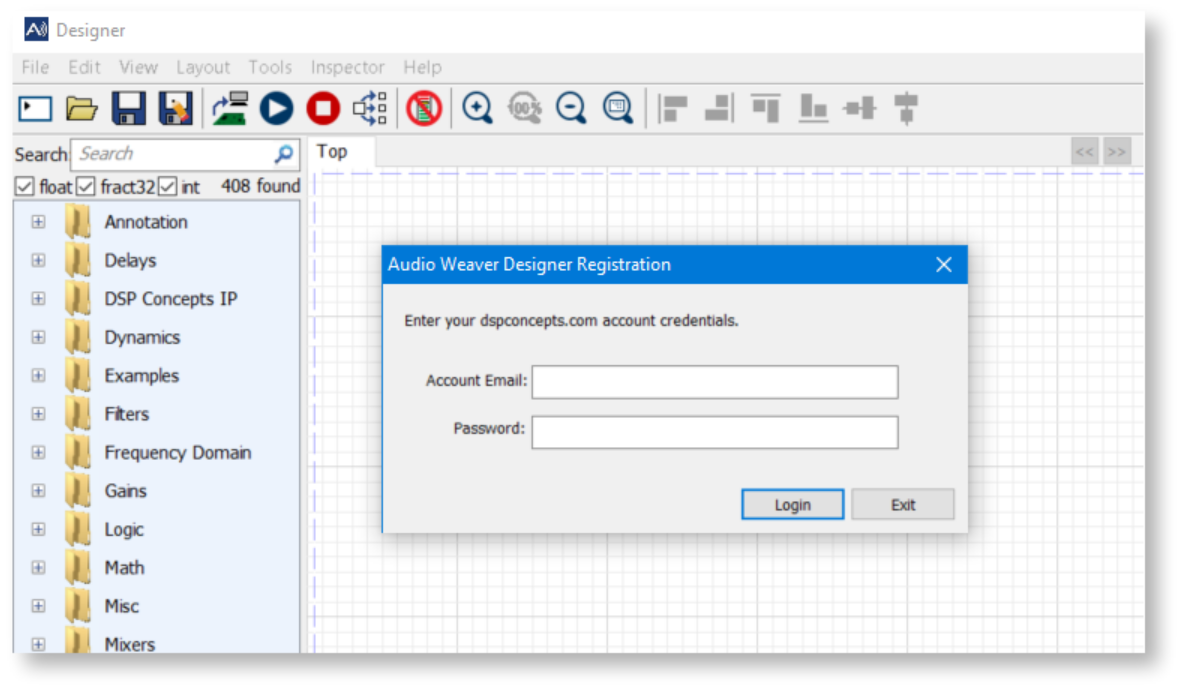Expand the Examples folder
The height and width of the screenshot is (685, 1180).
pos(38,376)
